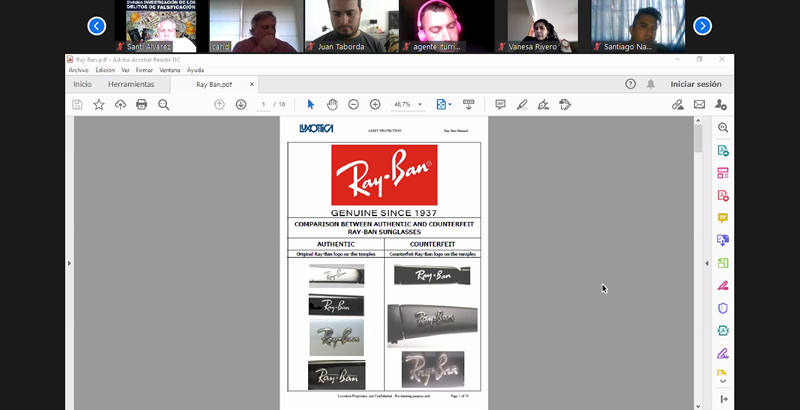Collapse the tools pane arrow button

[x=723, y=399]
